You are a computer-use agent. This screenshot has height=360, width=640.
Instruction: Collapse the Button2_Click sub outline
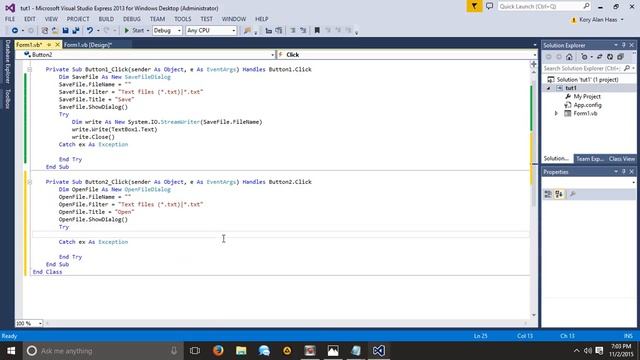29,182
